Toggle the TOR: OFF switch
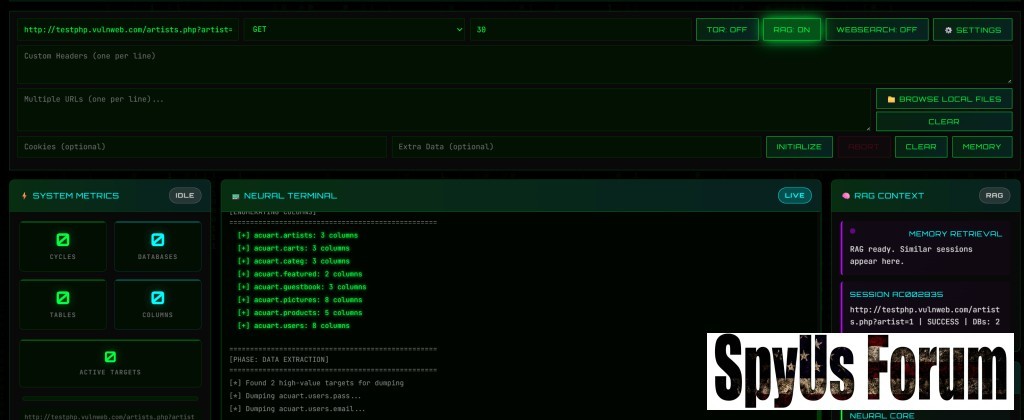Screen dimensions: 1024x420 coord(727,30)
